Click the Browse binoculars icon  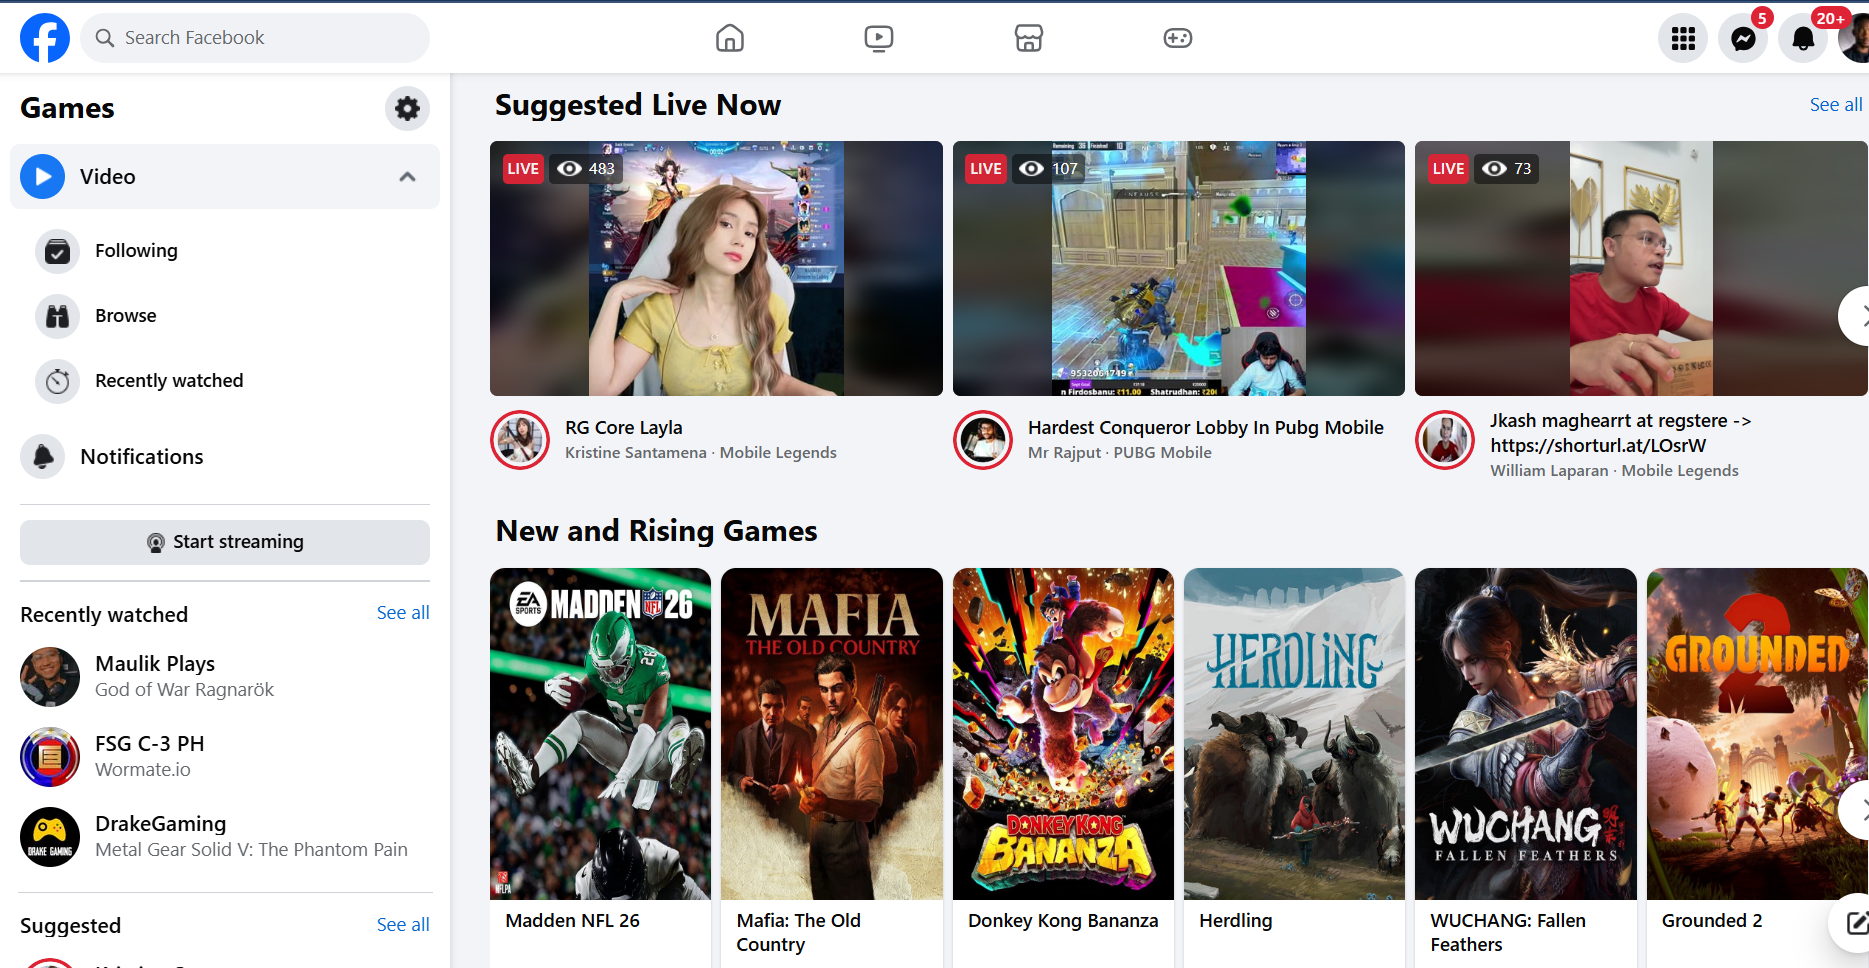[58, 316]
